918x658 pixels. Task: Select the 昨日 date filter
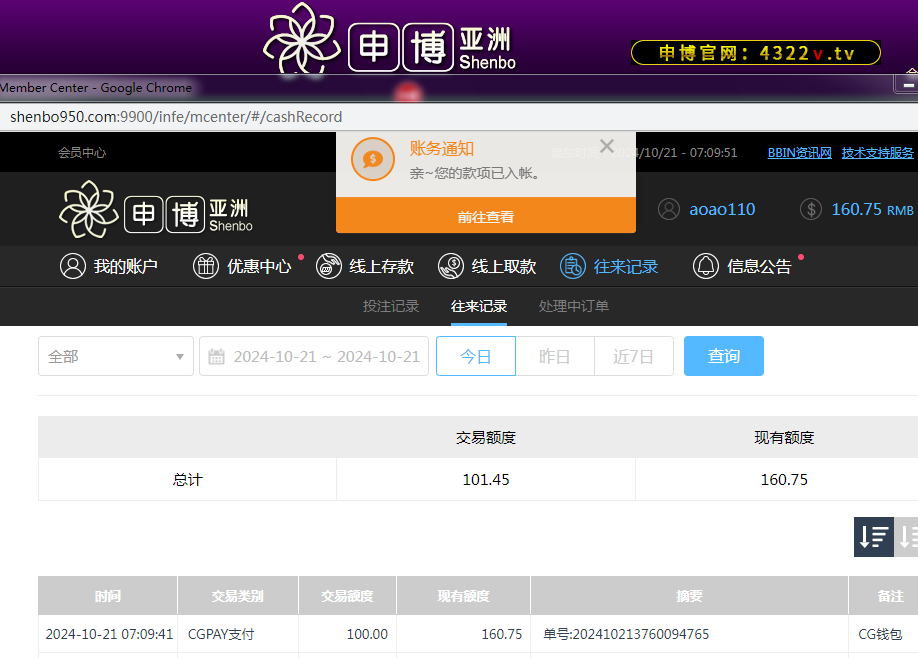click(x=554, y=356)
